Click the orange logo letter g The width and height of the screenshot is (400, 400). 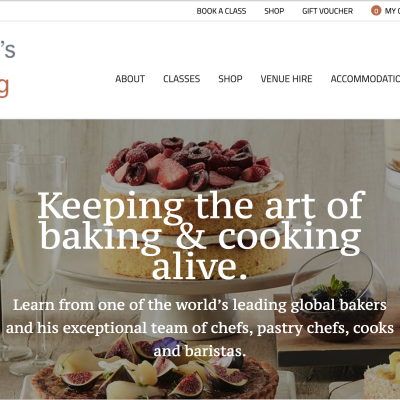4,87
